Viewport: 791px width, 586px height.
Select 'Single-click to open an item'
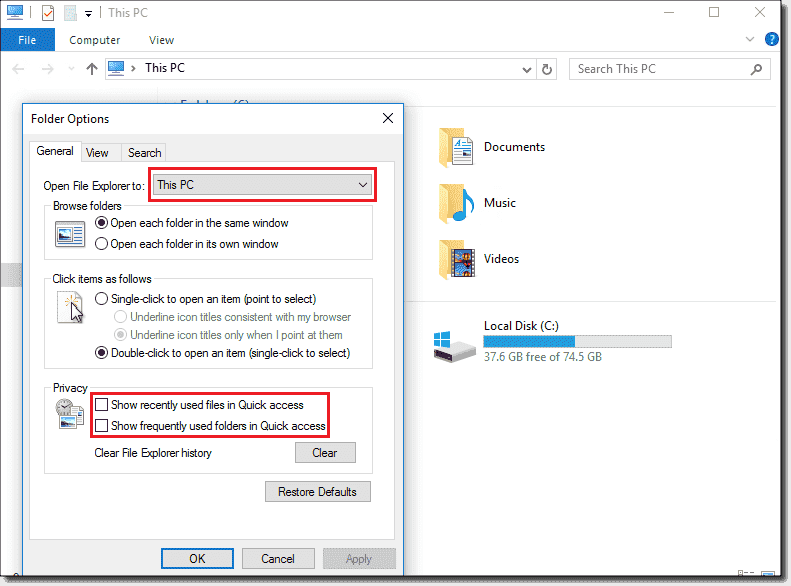205,299
